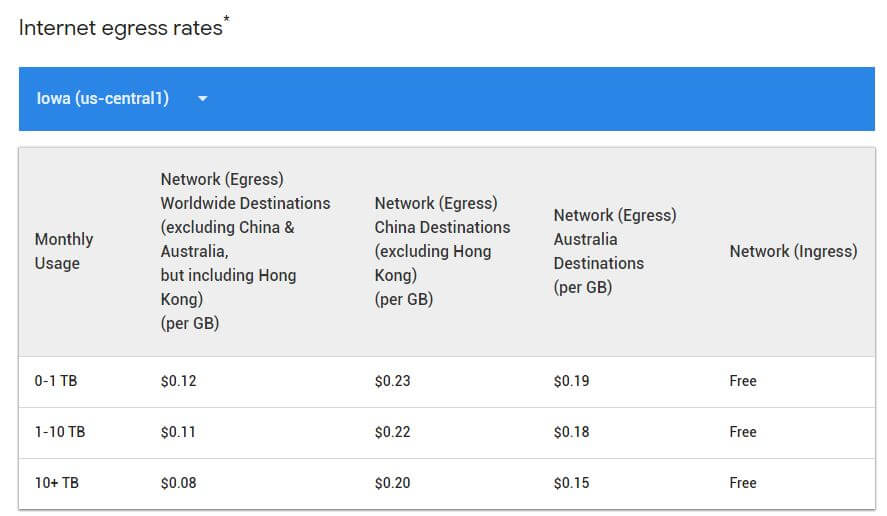Click the Internet egress rates heading
The width and height of the screenshot is (887, 516).
coord(121,28)
